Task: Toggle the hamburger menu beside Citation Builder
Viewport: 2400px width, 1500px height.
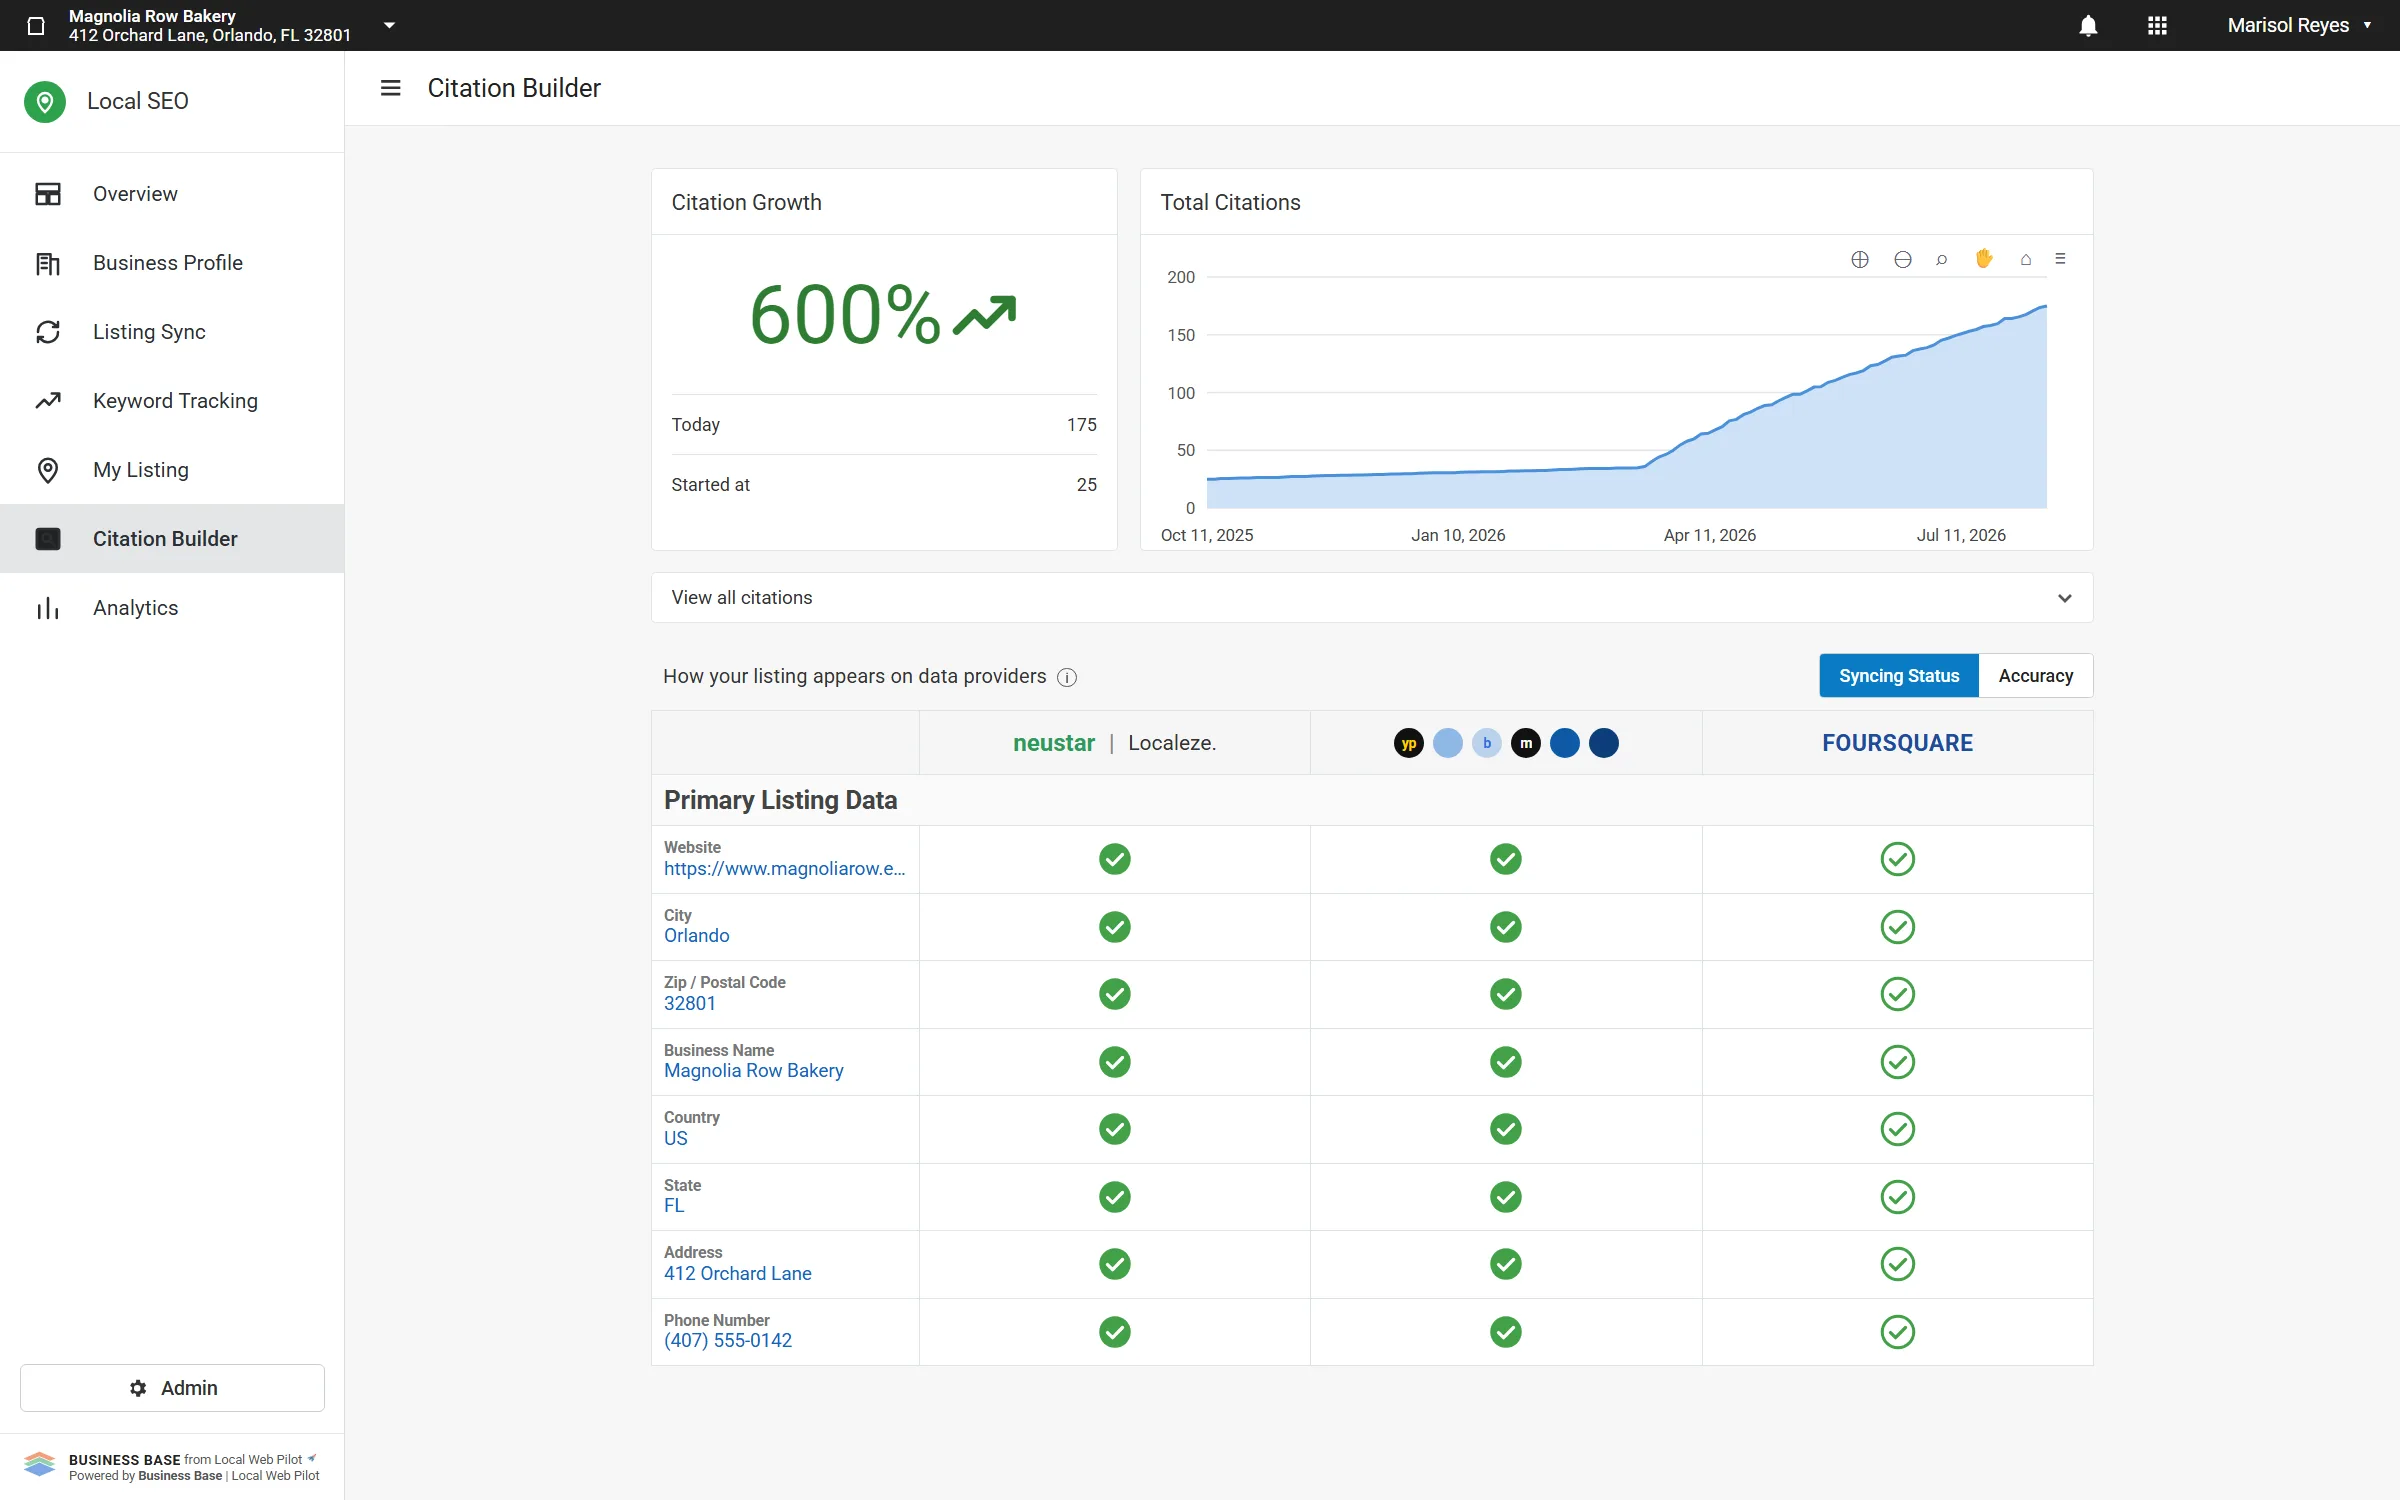Action: [391, 88]
